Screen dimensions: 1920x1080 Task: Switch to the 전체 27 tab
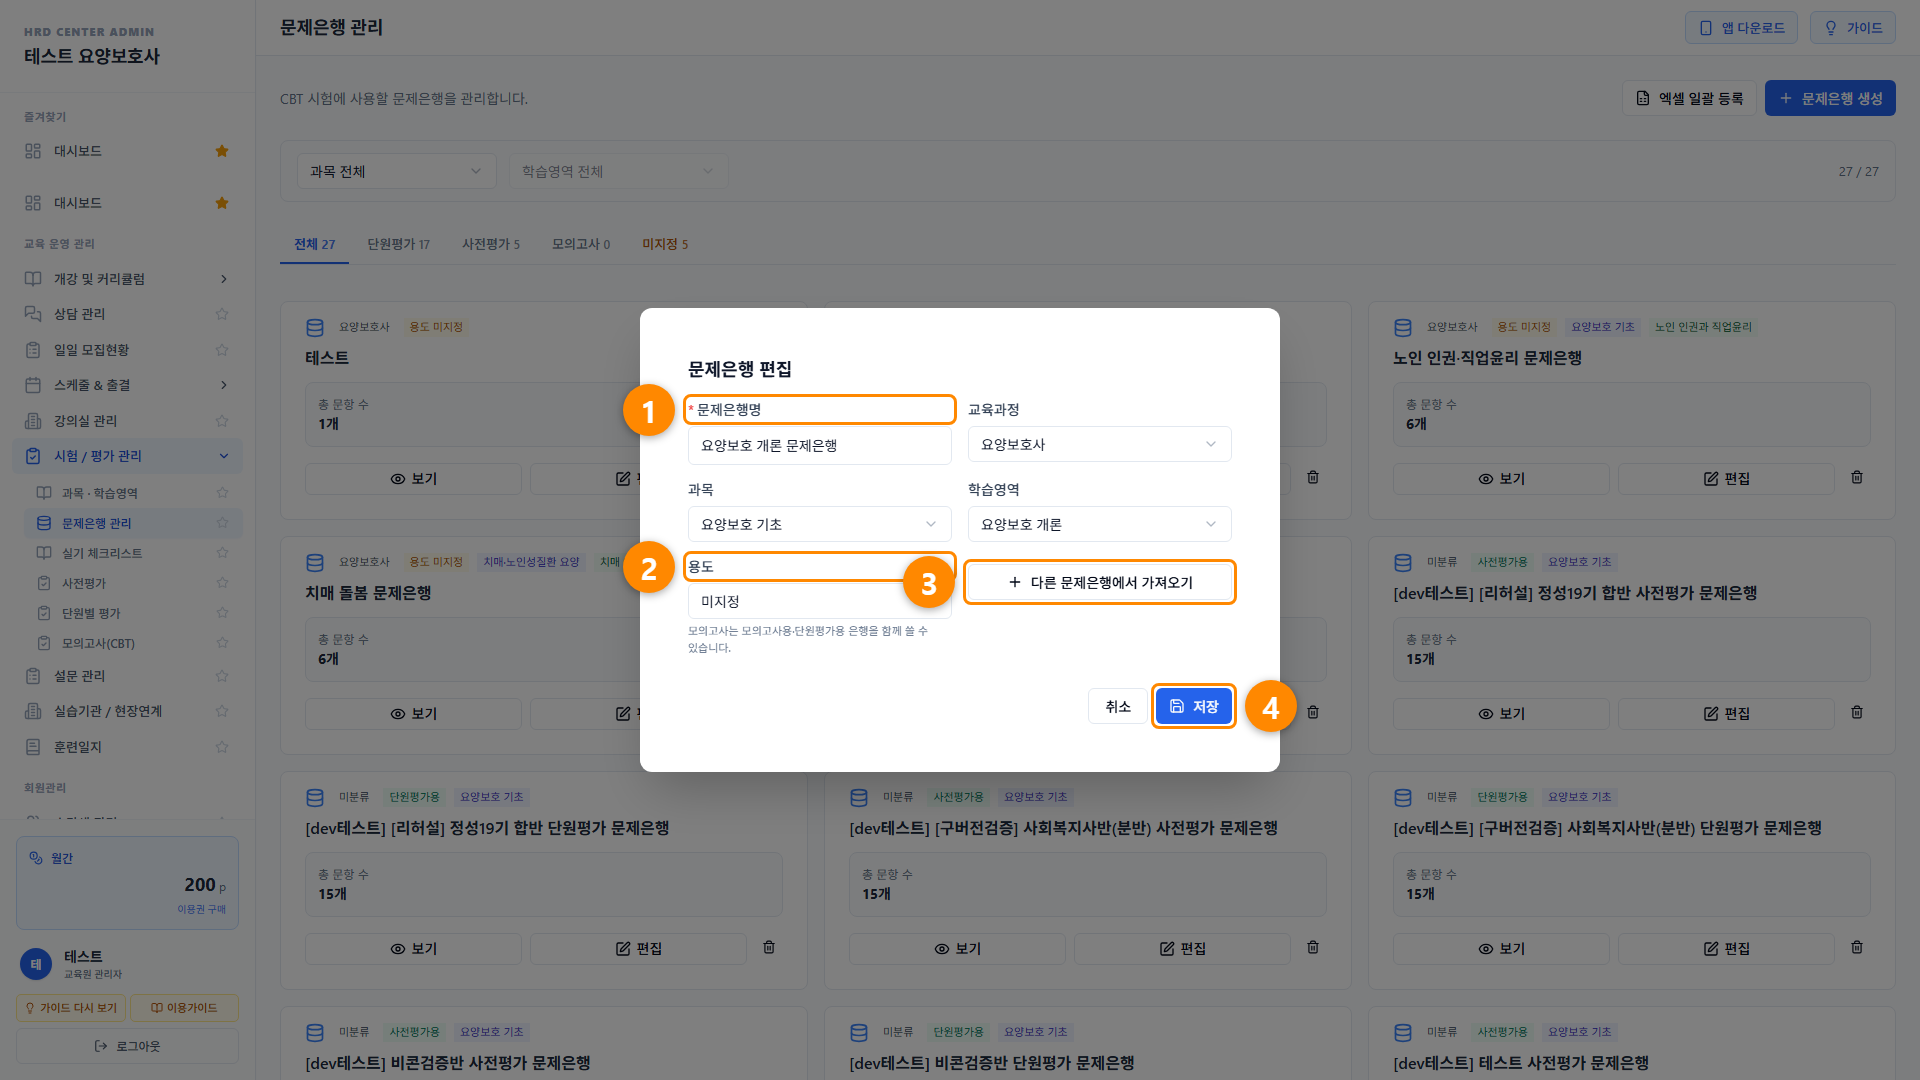point(315,244)
